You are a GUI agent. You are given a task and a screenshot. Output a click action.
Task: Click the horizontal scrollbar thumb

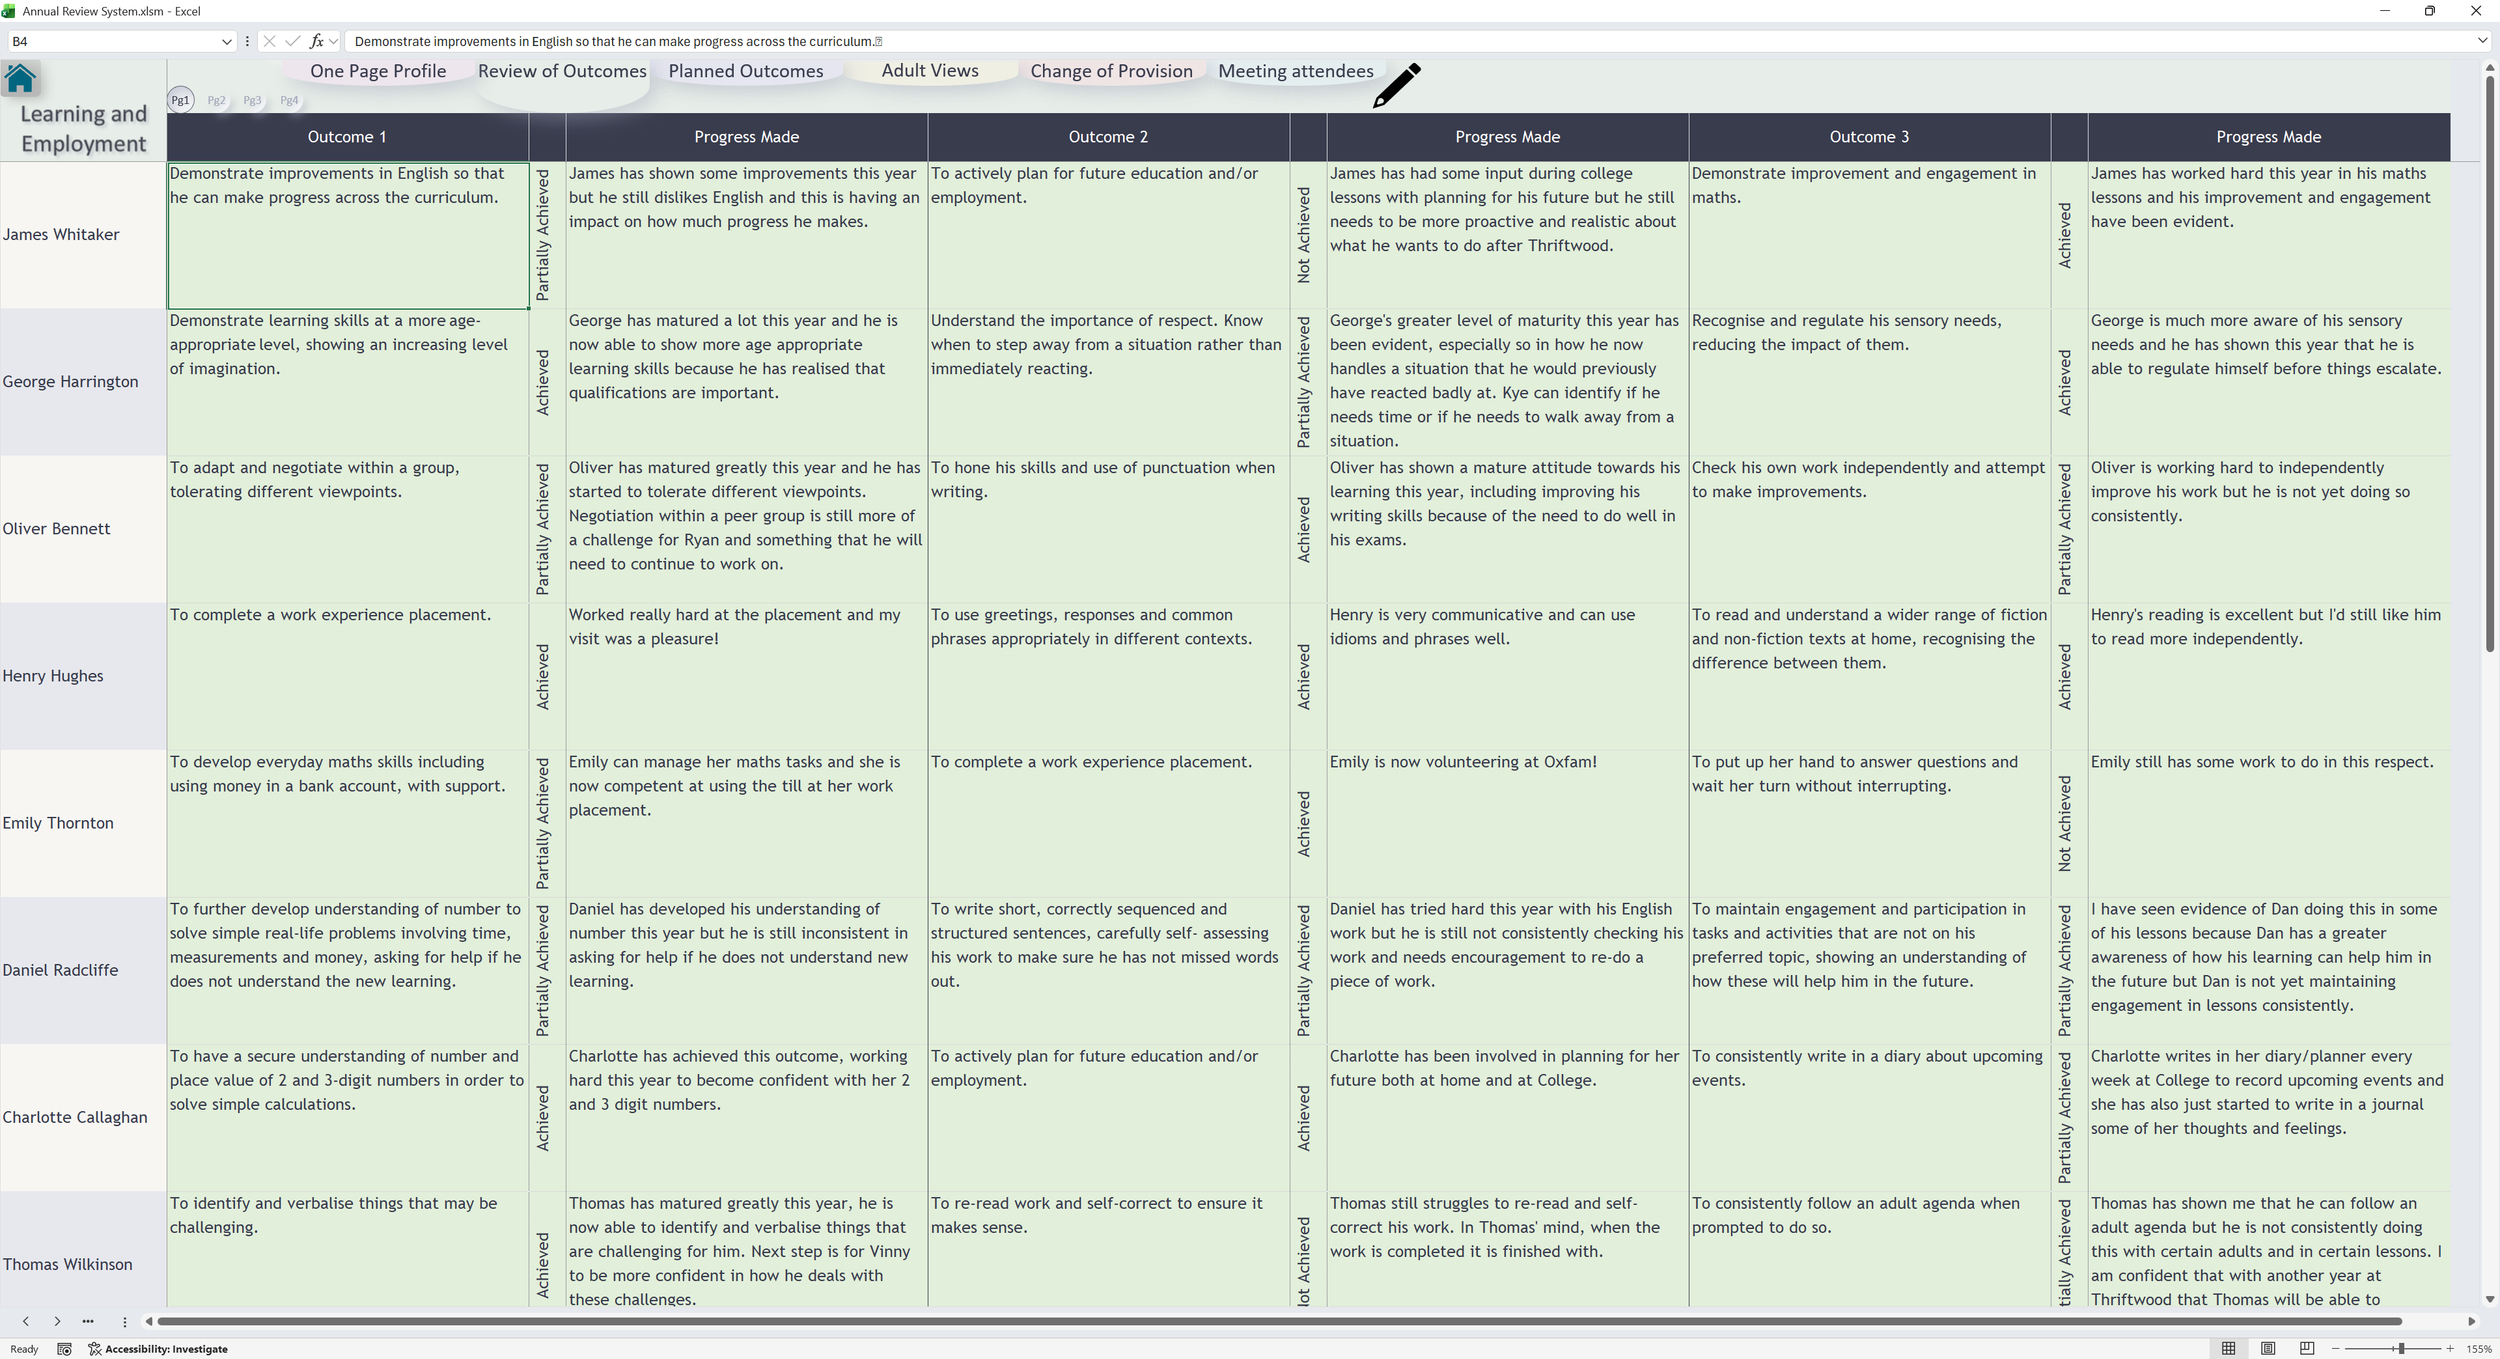(1279, 1321)
